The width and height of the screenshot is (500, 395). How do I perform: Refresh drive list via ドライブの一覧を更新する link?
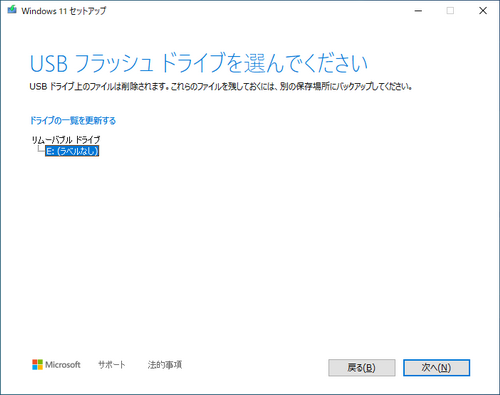pyautogui.click(x=73, y=120)
